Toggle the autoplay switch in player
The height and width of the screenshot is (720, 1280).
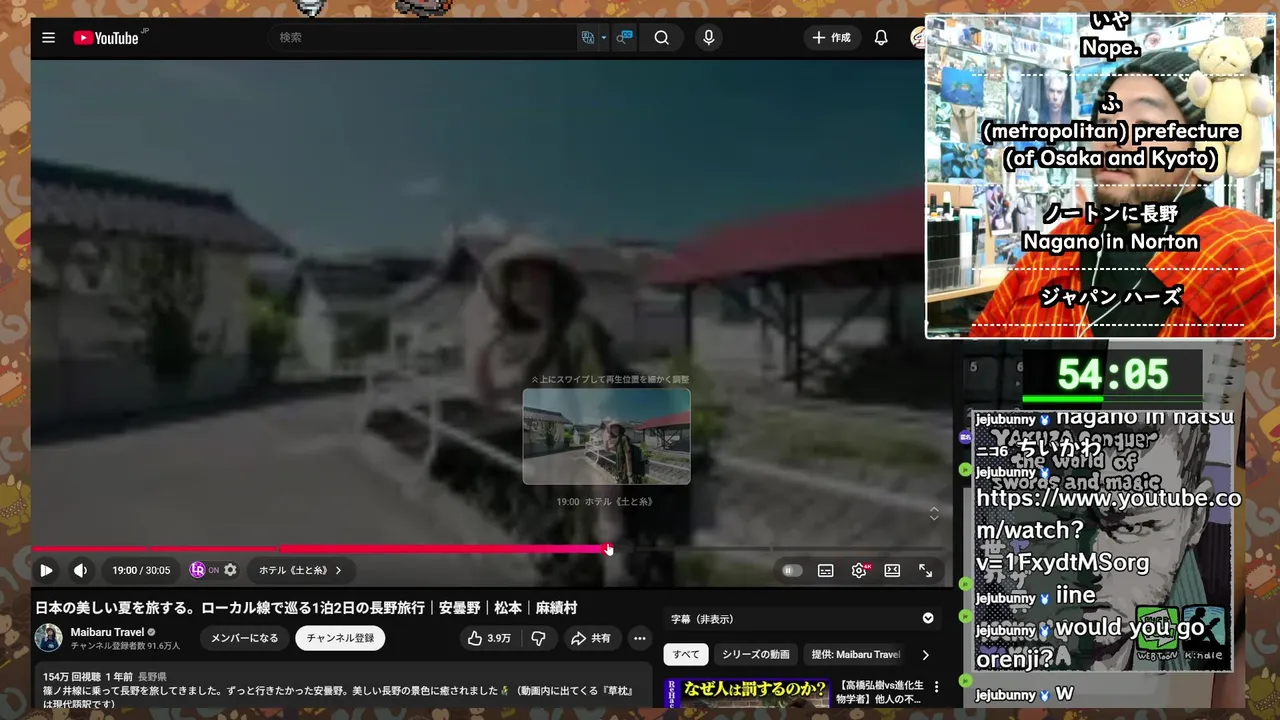tap(792, 570)
